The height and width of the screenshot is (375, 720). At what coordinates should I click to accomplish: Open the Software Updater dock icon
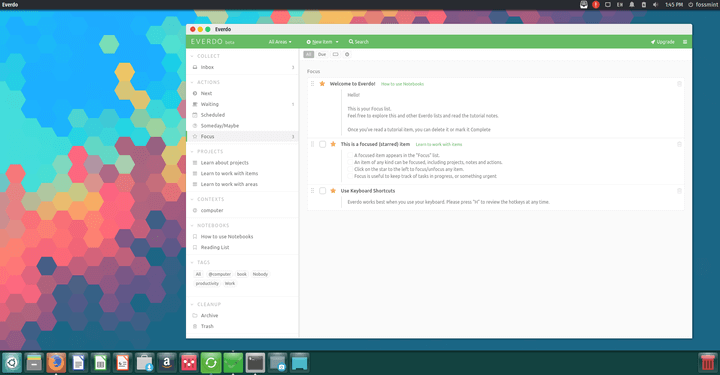[211, 363]
